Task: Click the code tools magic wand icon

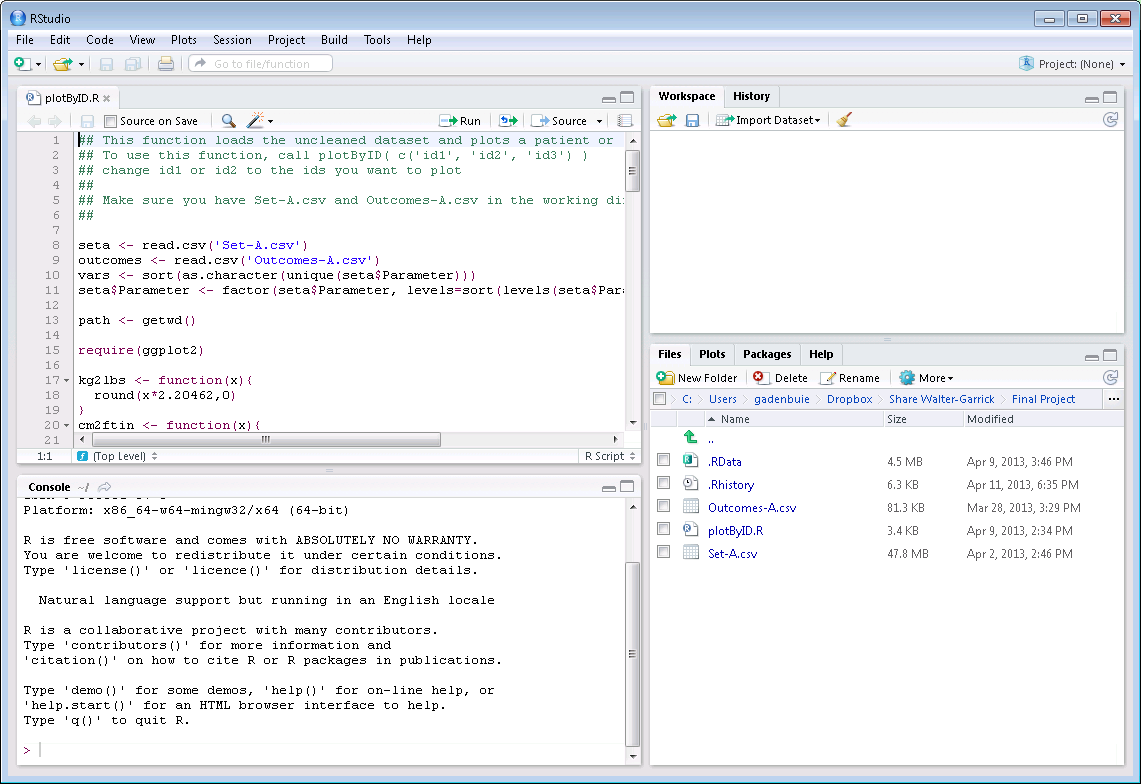Action: point(255,120)
